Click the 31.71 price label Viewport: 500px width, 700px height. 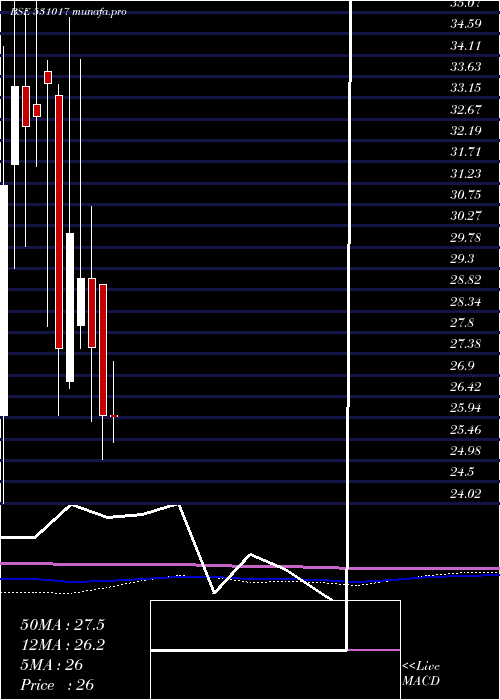pos(466,152)
